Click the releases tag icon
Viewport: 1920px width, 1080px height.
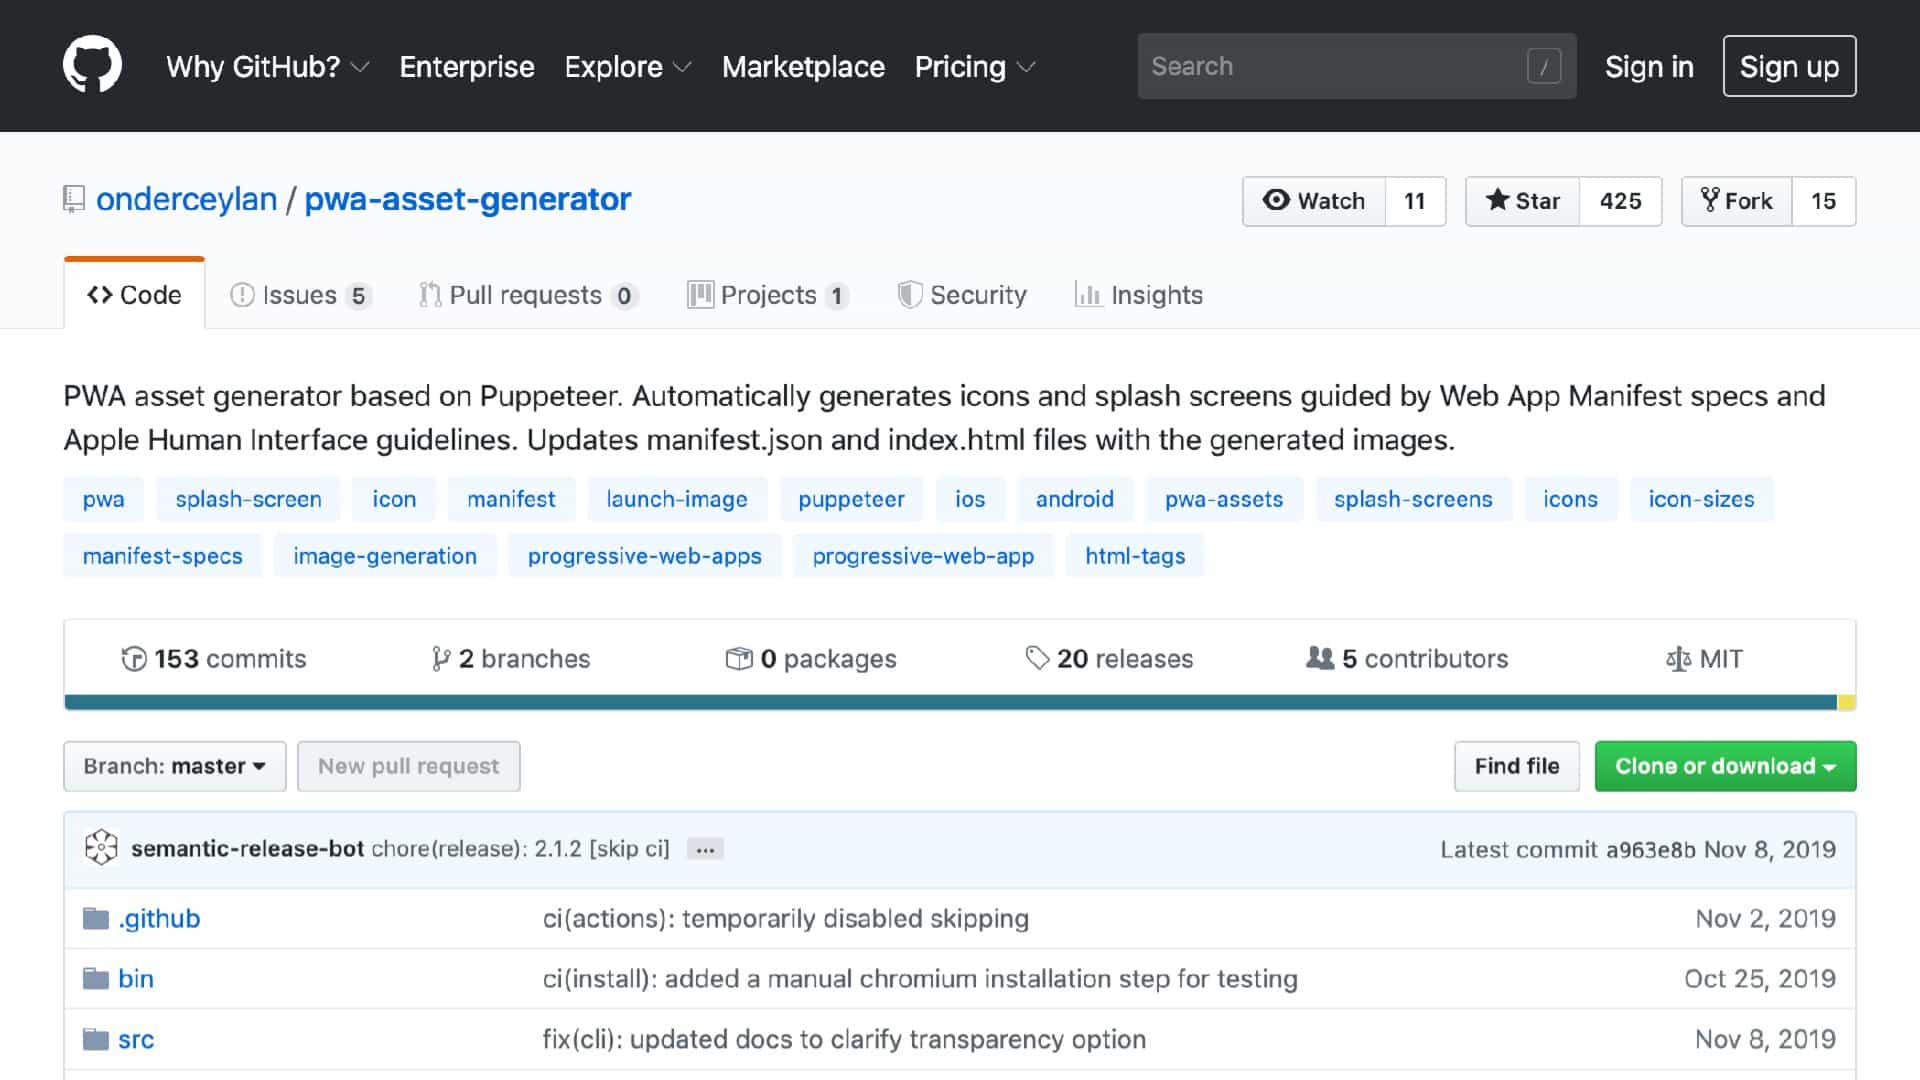click(x=1037, y=658)
